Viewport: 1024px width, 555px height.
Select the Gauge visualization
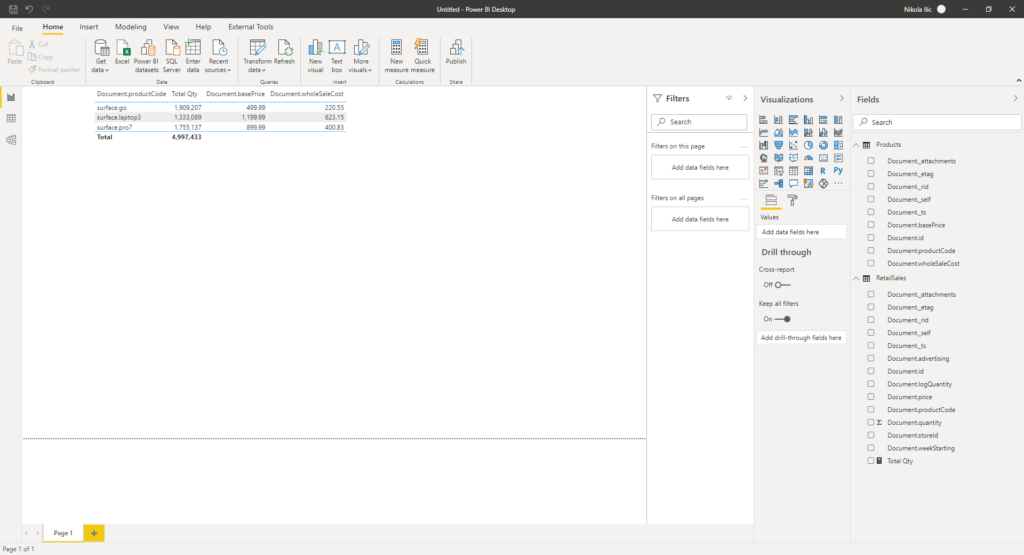coord(808,158)
